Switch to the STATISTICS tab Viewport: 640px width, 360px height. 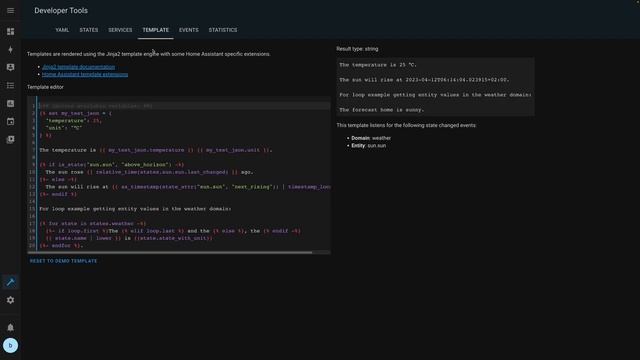click(223, 30)
